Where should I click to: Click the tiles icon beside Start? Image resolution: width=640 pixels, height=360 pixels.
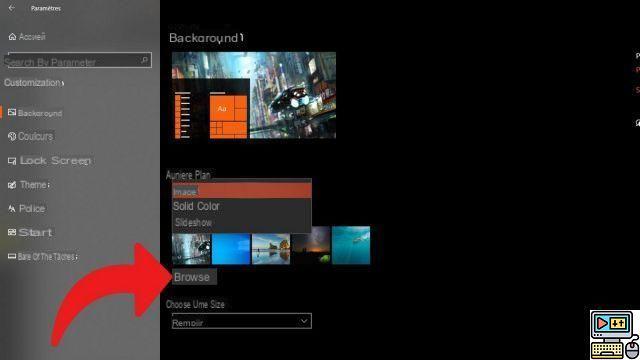point(12,232)
